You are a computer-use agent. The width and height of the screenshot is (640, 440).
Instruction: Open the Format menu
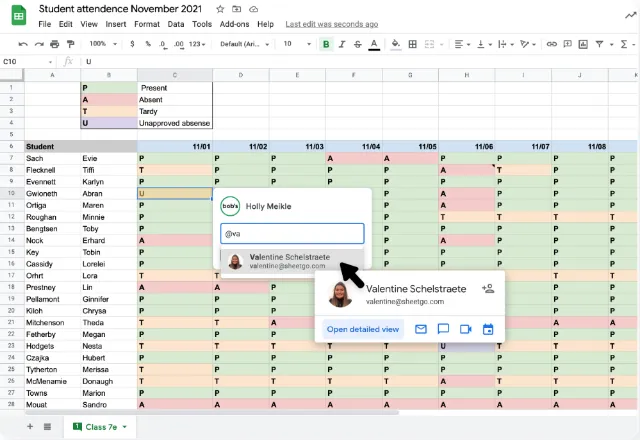pyautogui.click(x=147, y=24)
